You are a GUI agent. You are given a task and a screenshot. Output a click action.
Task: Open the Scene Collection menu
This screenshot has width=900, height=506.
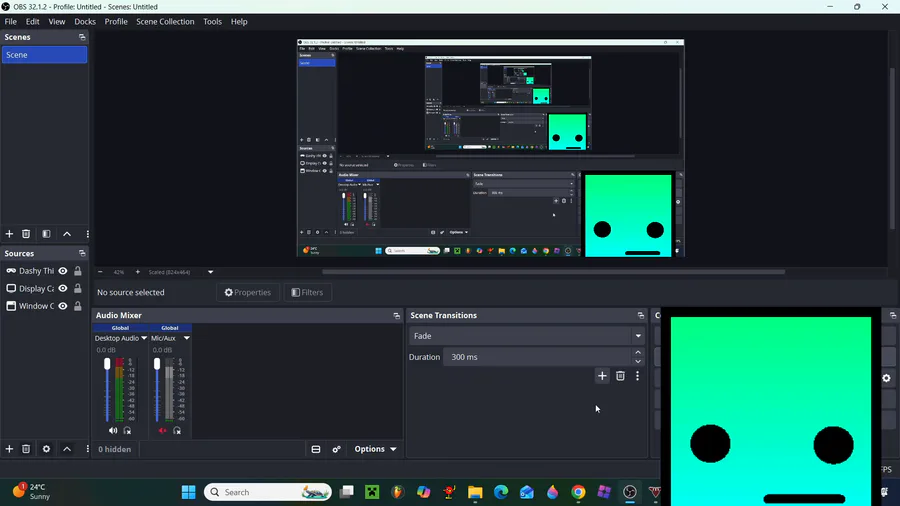165,22
